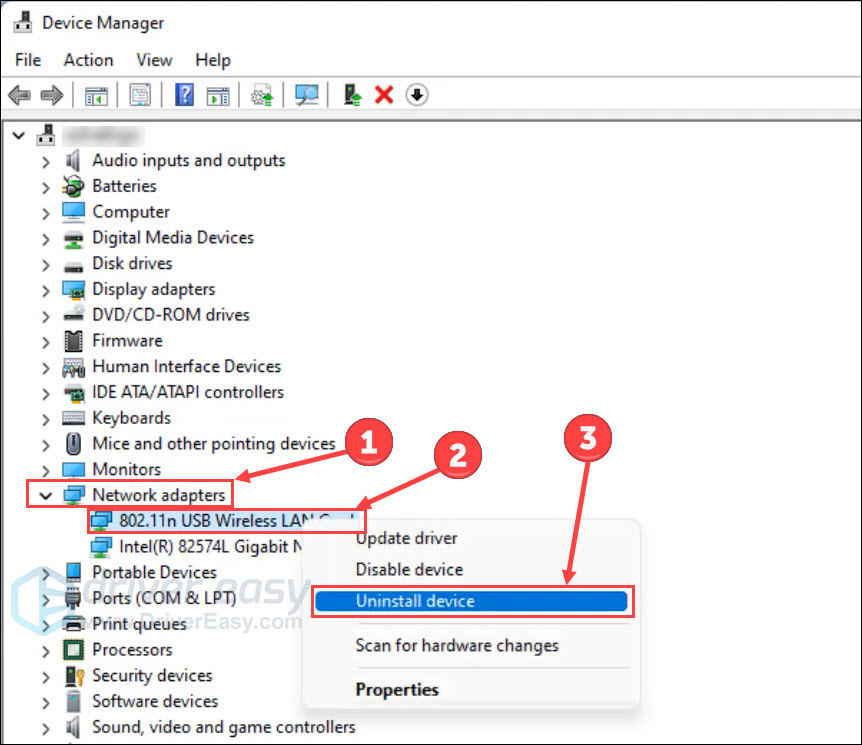Select the Processors tree item

[x=132, y=649]
